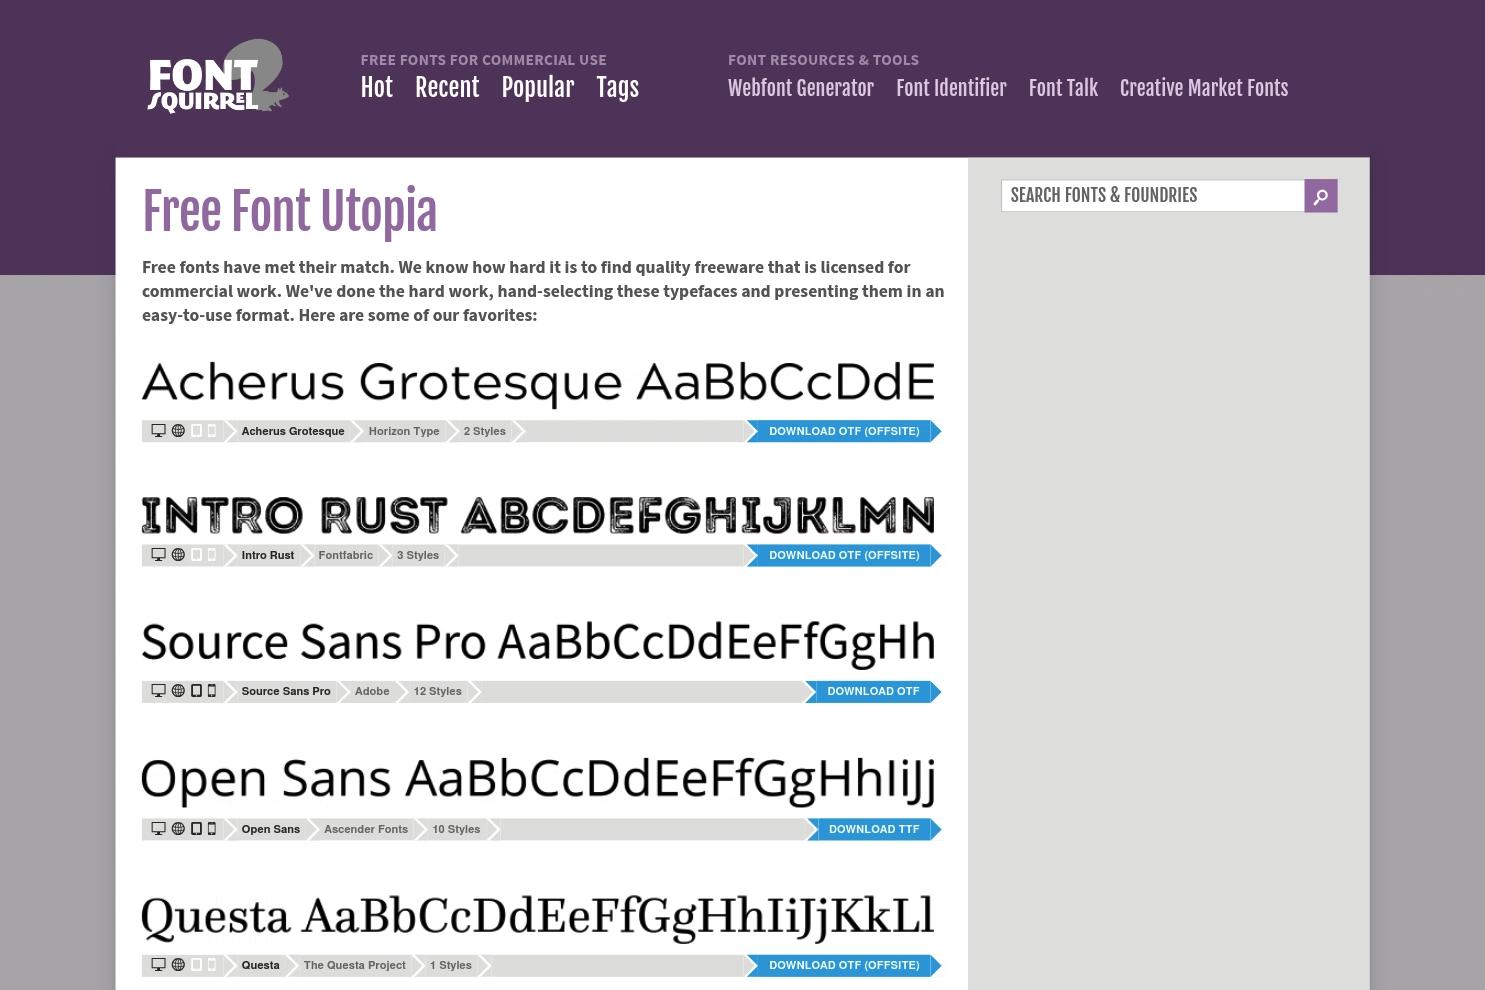The width and height of the screenshot is (1485, 990).
Task: Click the Intro Rust font preview
Action: pyautogui.click(x=538, y=514)
